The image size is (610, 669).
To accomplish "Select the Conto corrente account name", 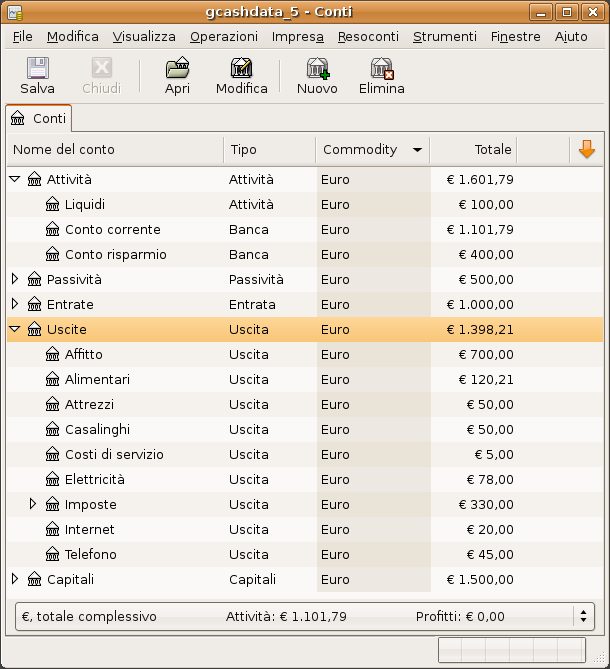I will (113, 230).
